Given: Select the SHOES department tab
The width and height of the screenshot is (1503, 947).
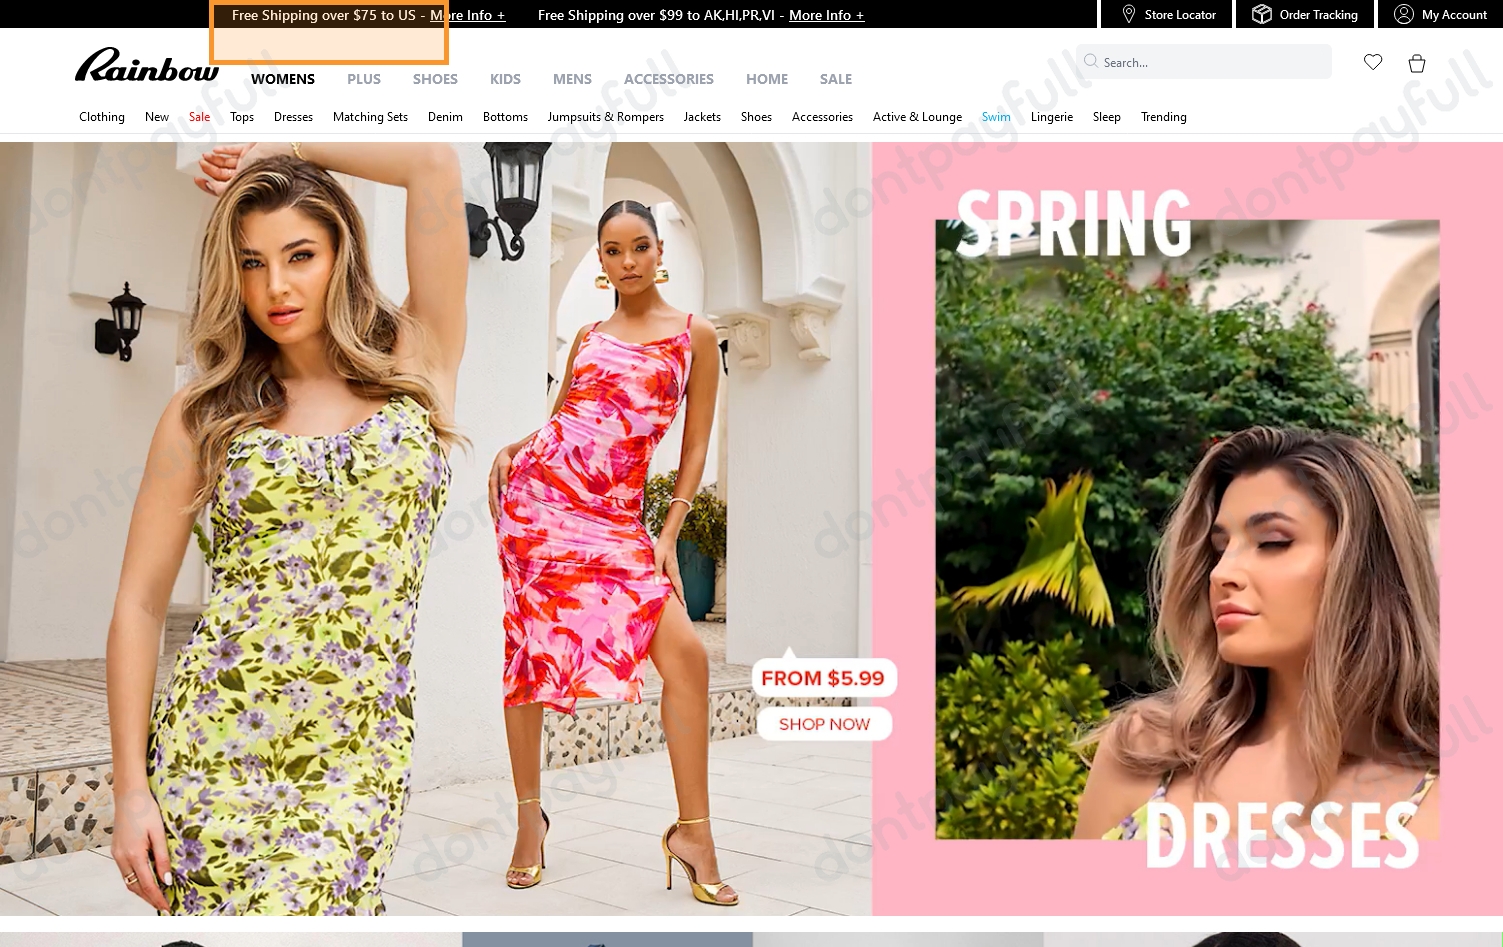Looking at the screenshot, I should tap(435, 79).
